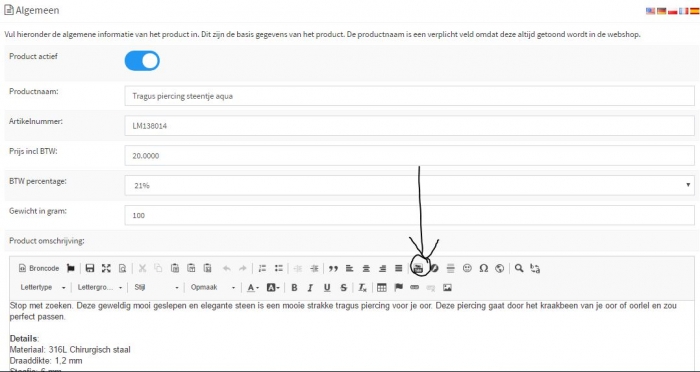700x372 pixels.
Task: Click the Gewicht in gram field
Action: pos(409,215)
